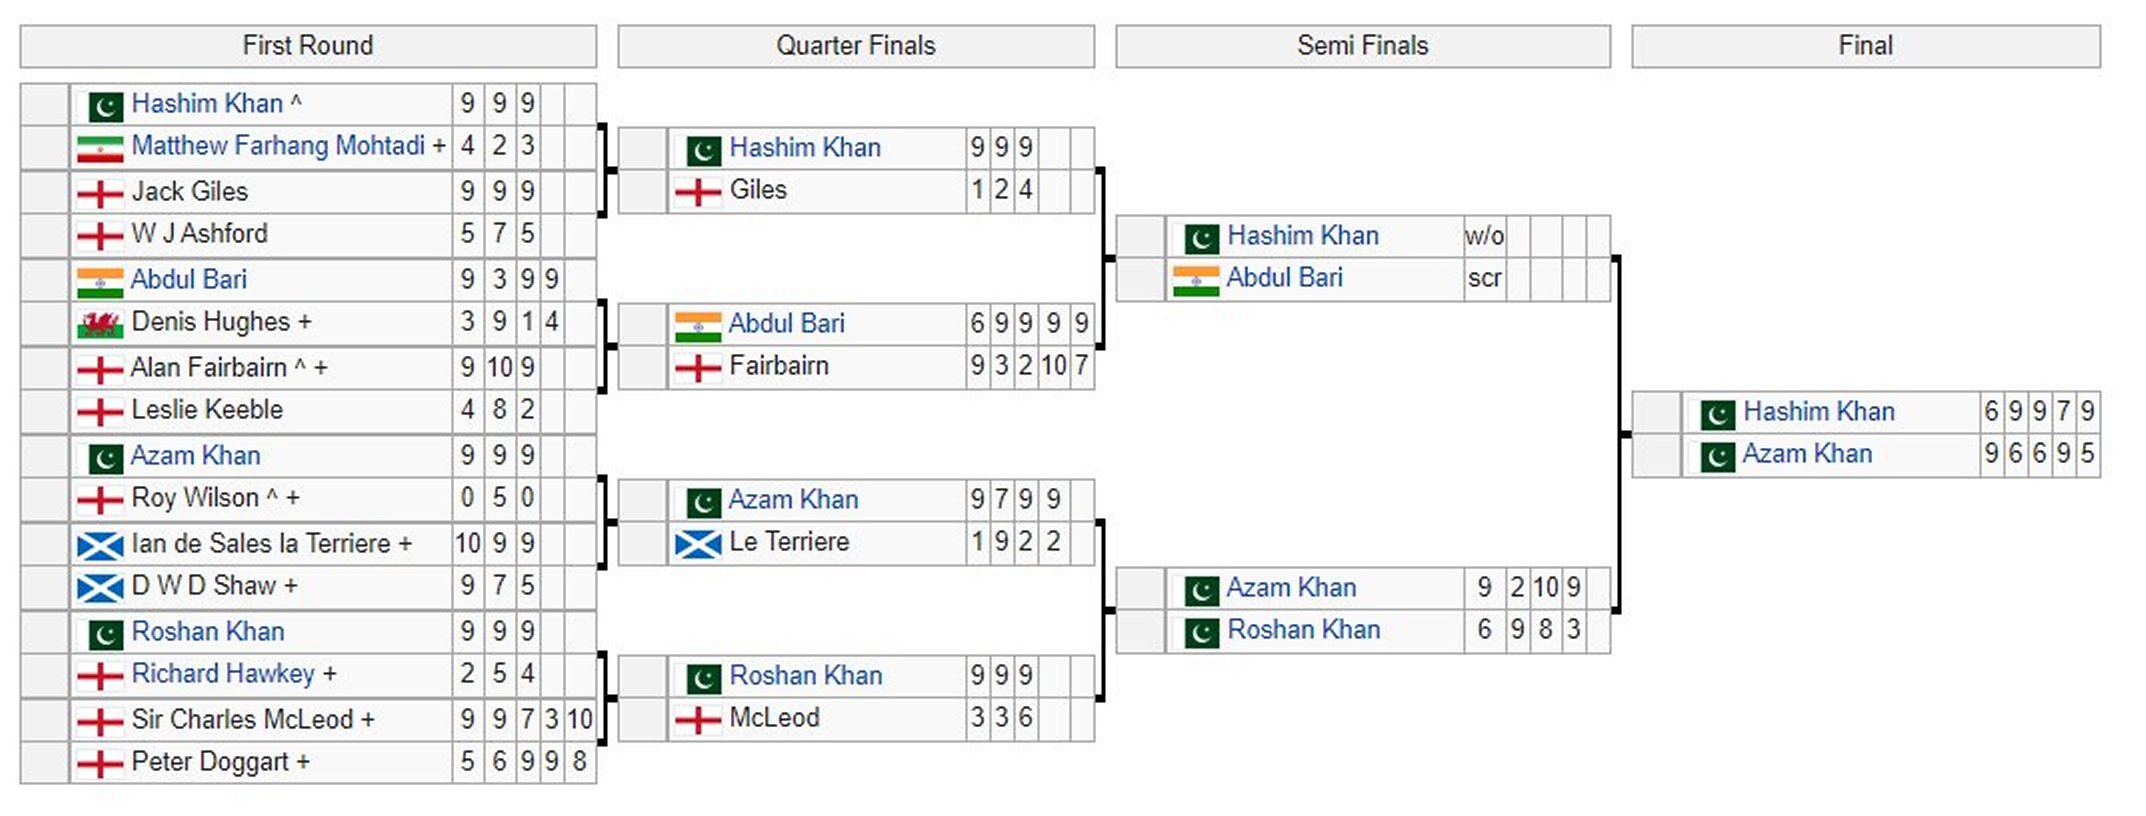Click Scotland flag beside Le Terriere in Quarter Finals

click(x=698, y=544)
